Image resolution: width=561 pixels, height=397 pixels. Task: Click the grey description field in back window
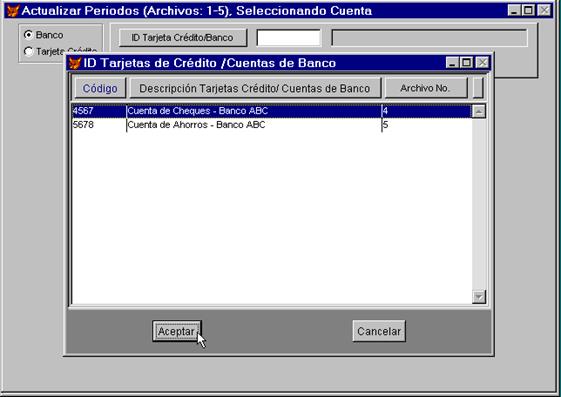click(429, 38)
